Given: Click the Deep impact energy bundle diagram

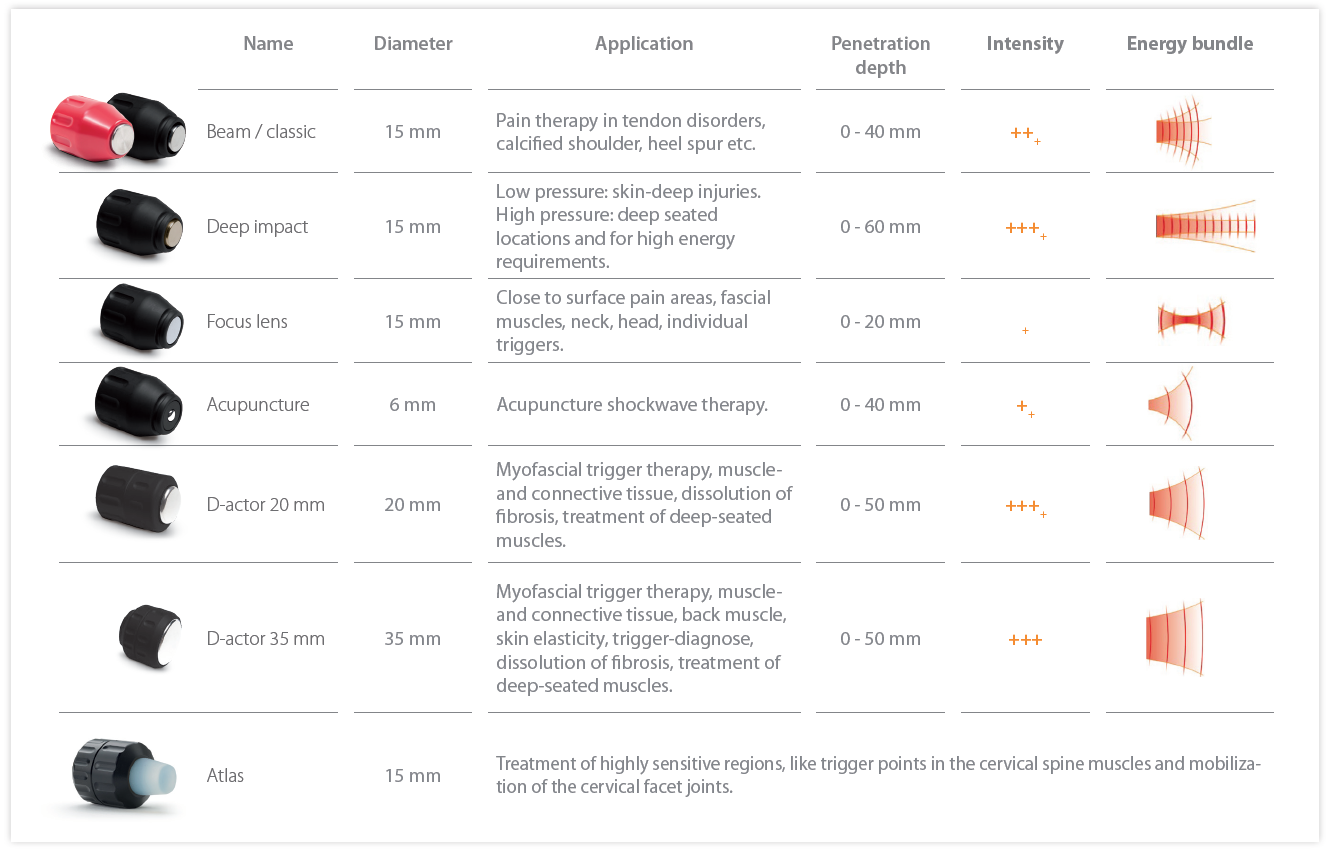Looking at the screenshot, I should point(1204,226).
